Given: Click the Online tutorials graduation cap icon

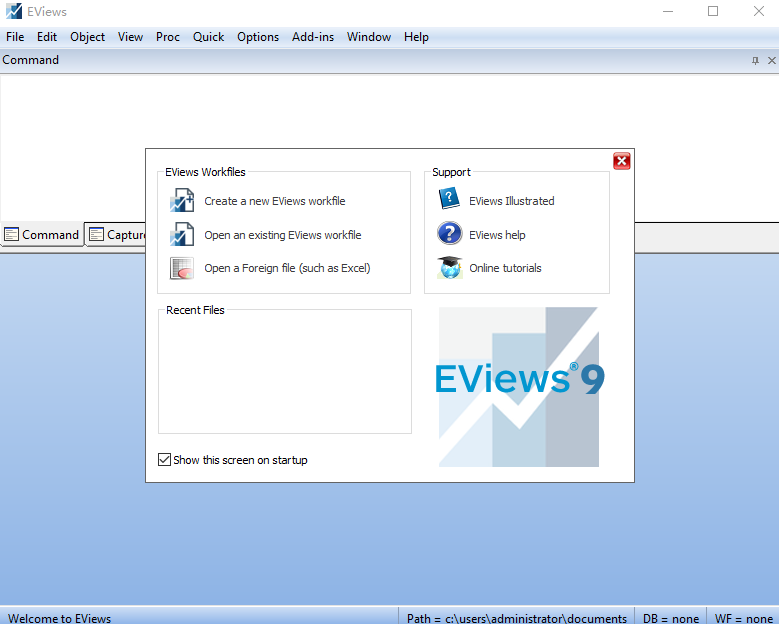Looking at the screenshot, I should 449,268.
